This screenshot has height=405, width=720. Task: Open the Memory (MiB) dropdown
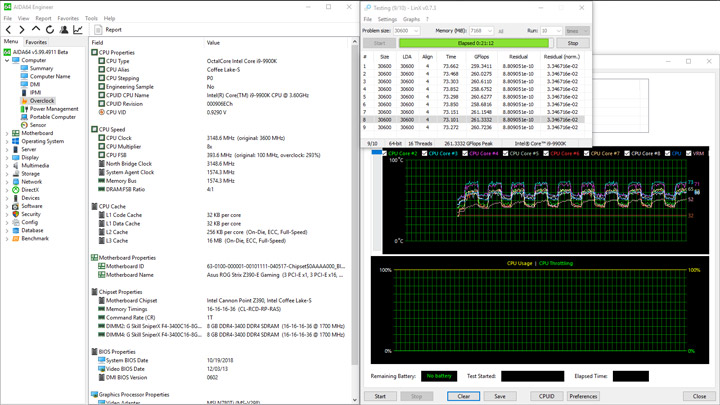[489, 31]
